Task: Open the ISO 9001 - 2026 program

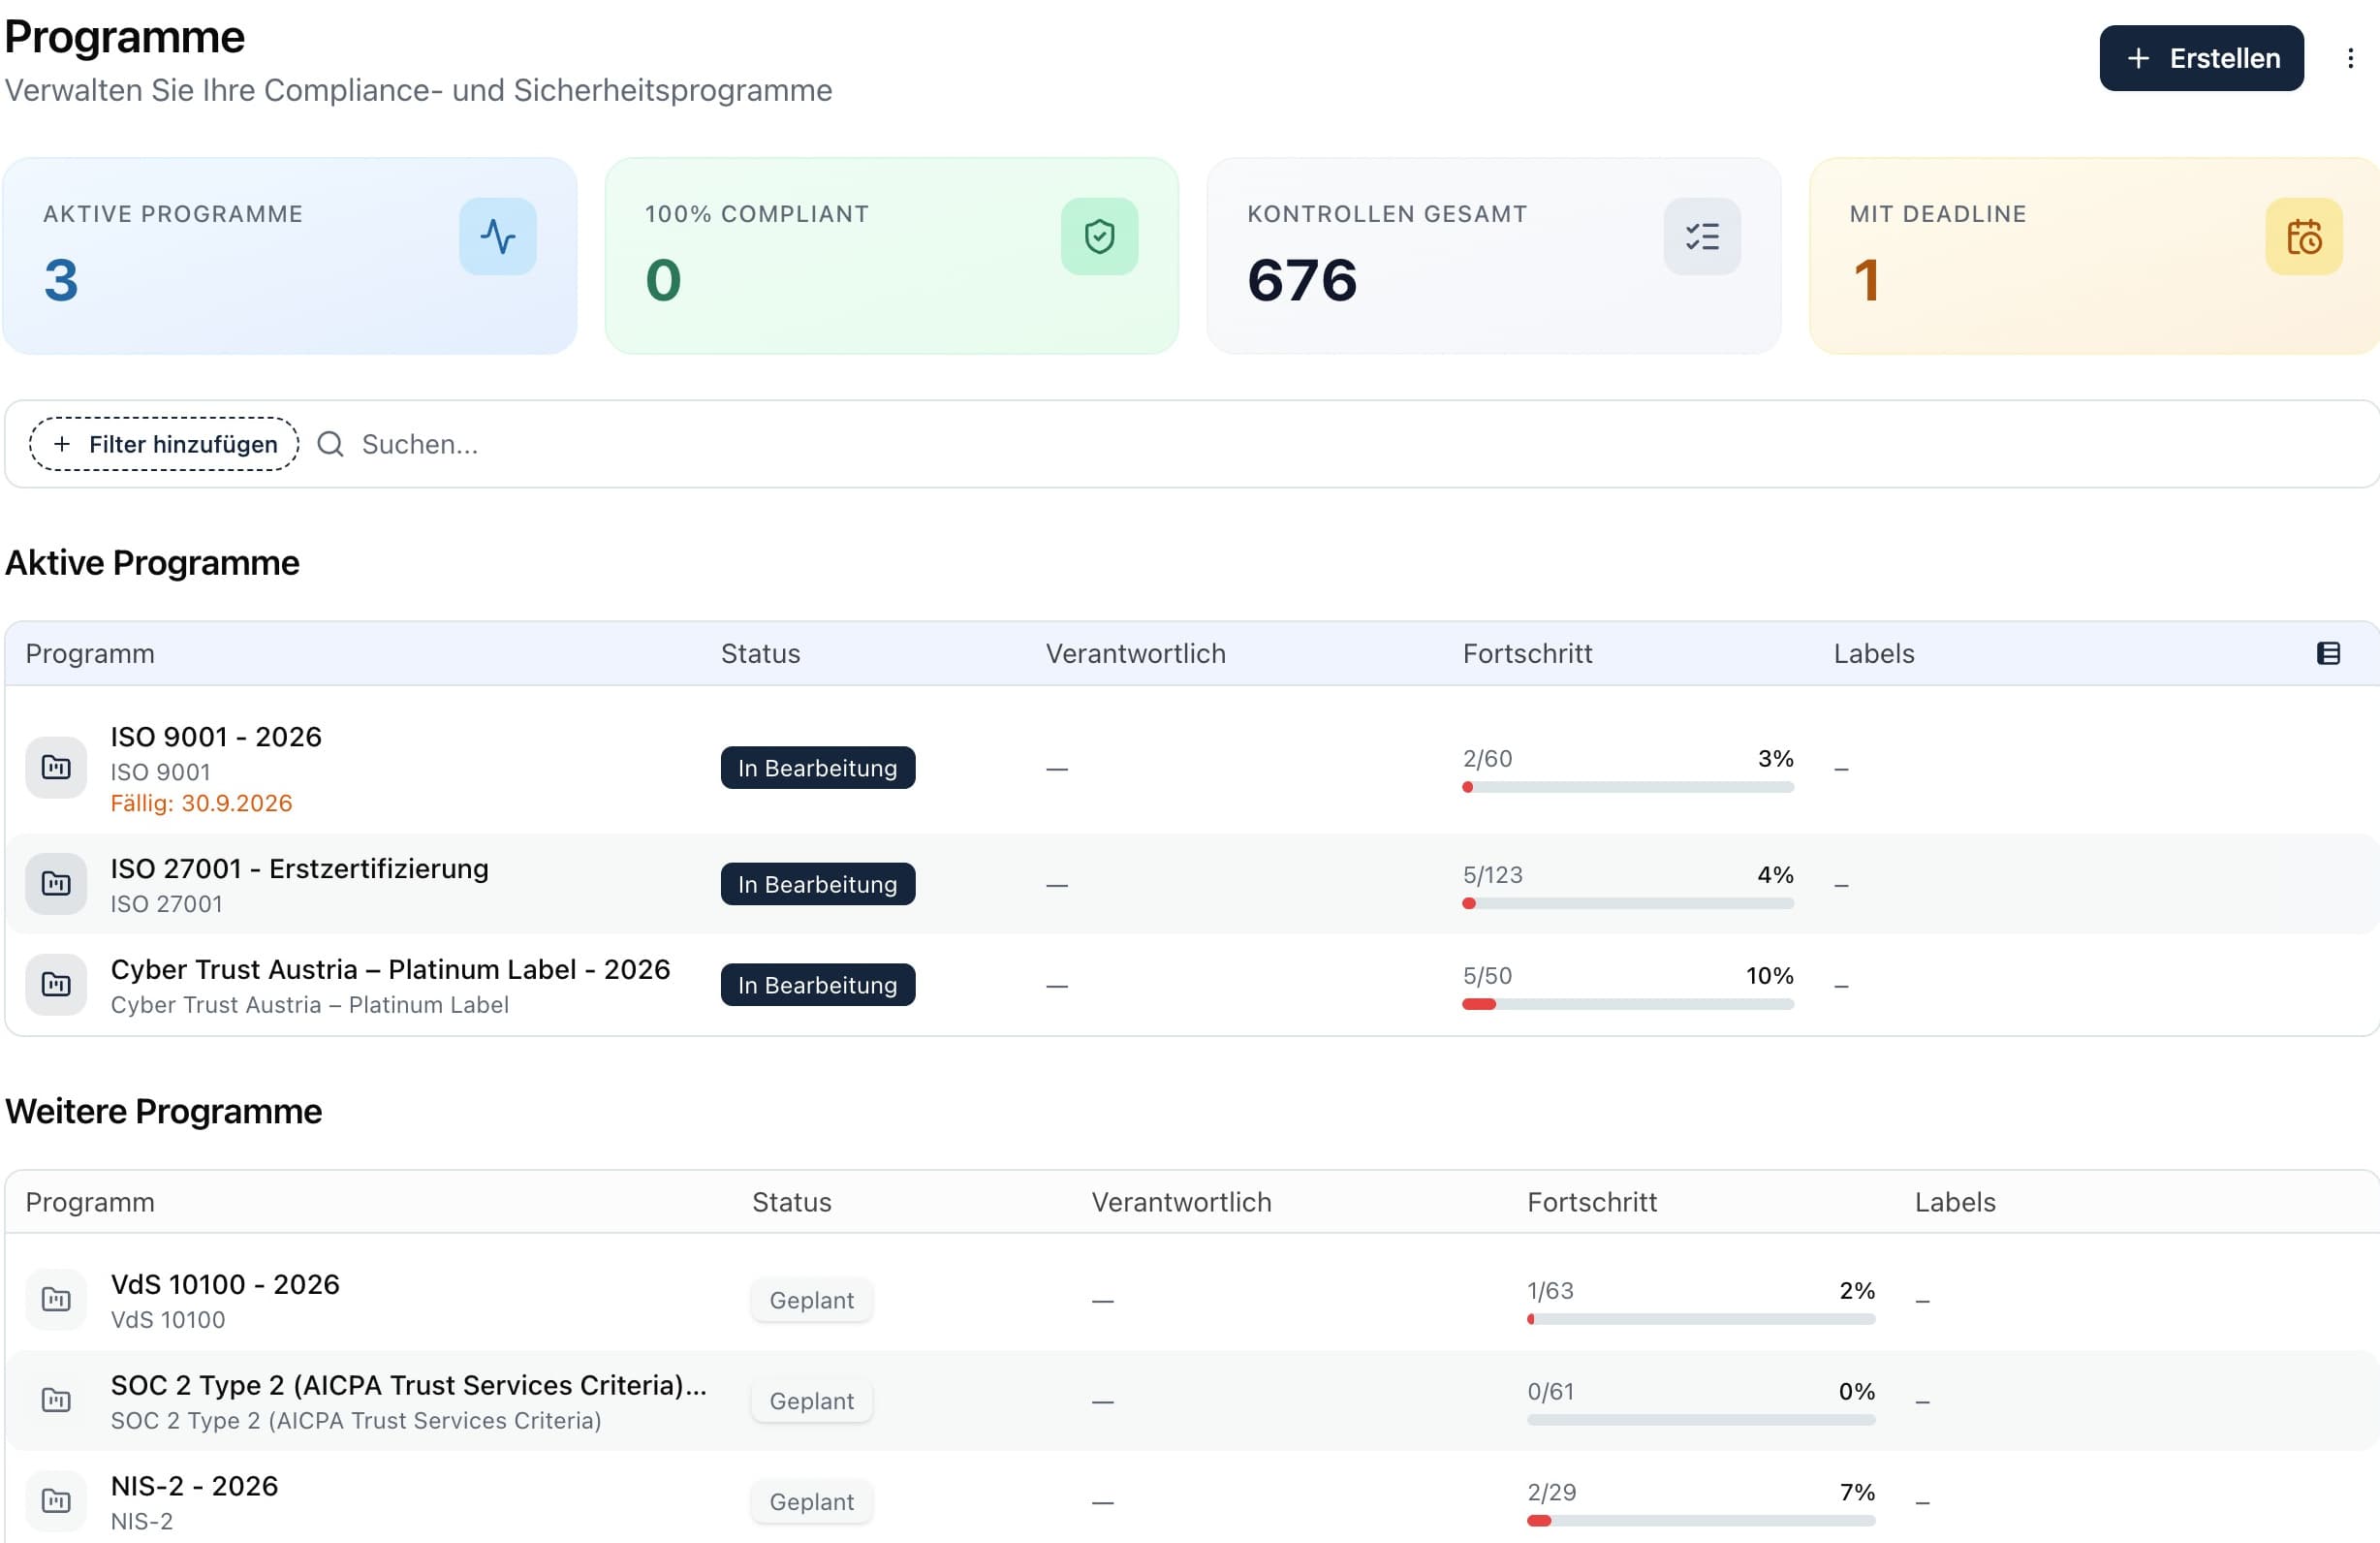Action: click(x=216, y=737)
